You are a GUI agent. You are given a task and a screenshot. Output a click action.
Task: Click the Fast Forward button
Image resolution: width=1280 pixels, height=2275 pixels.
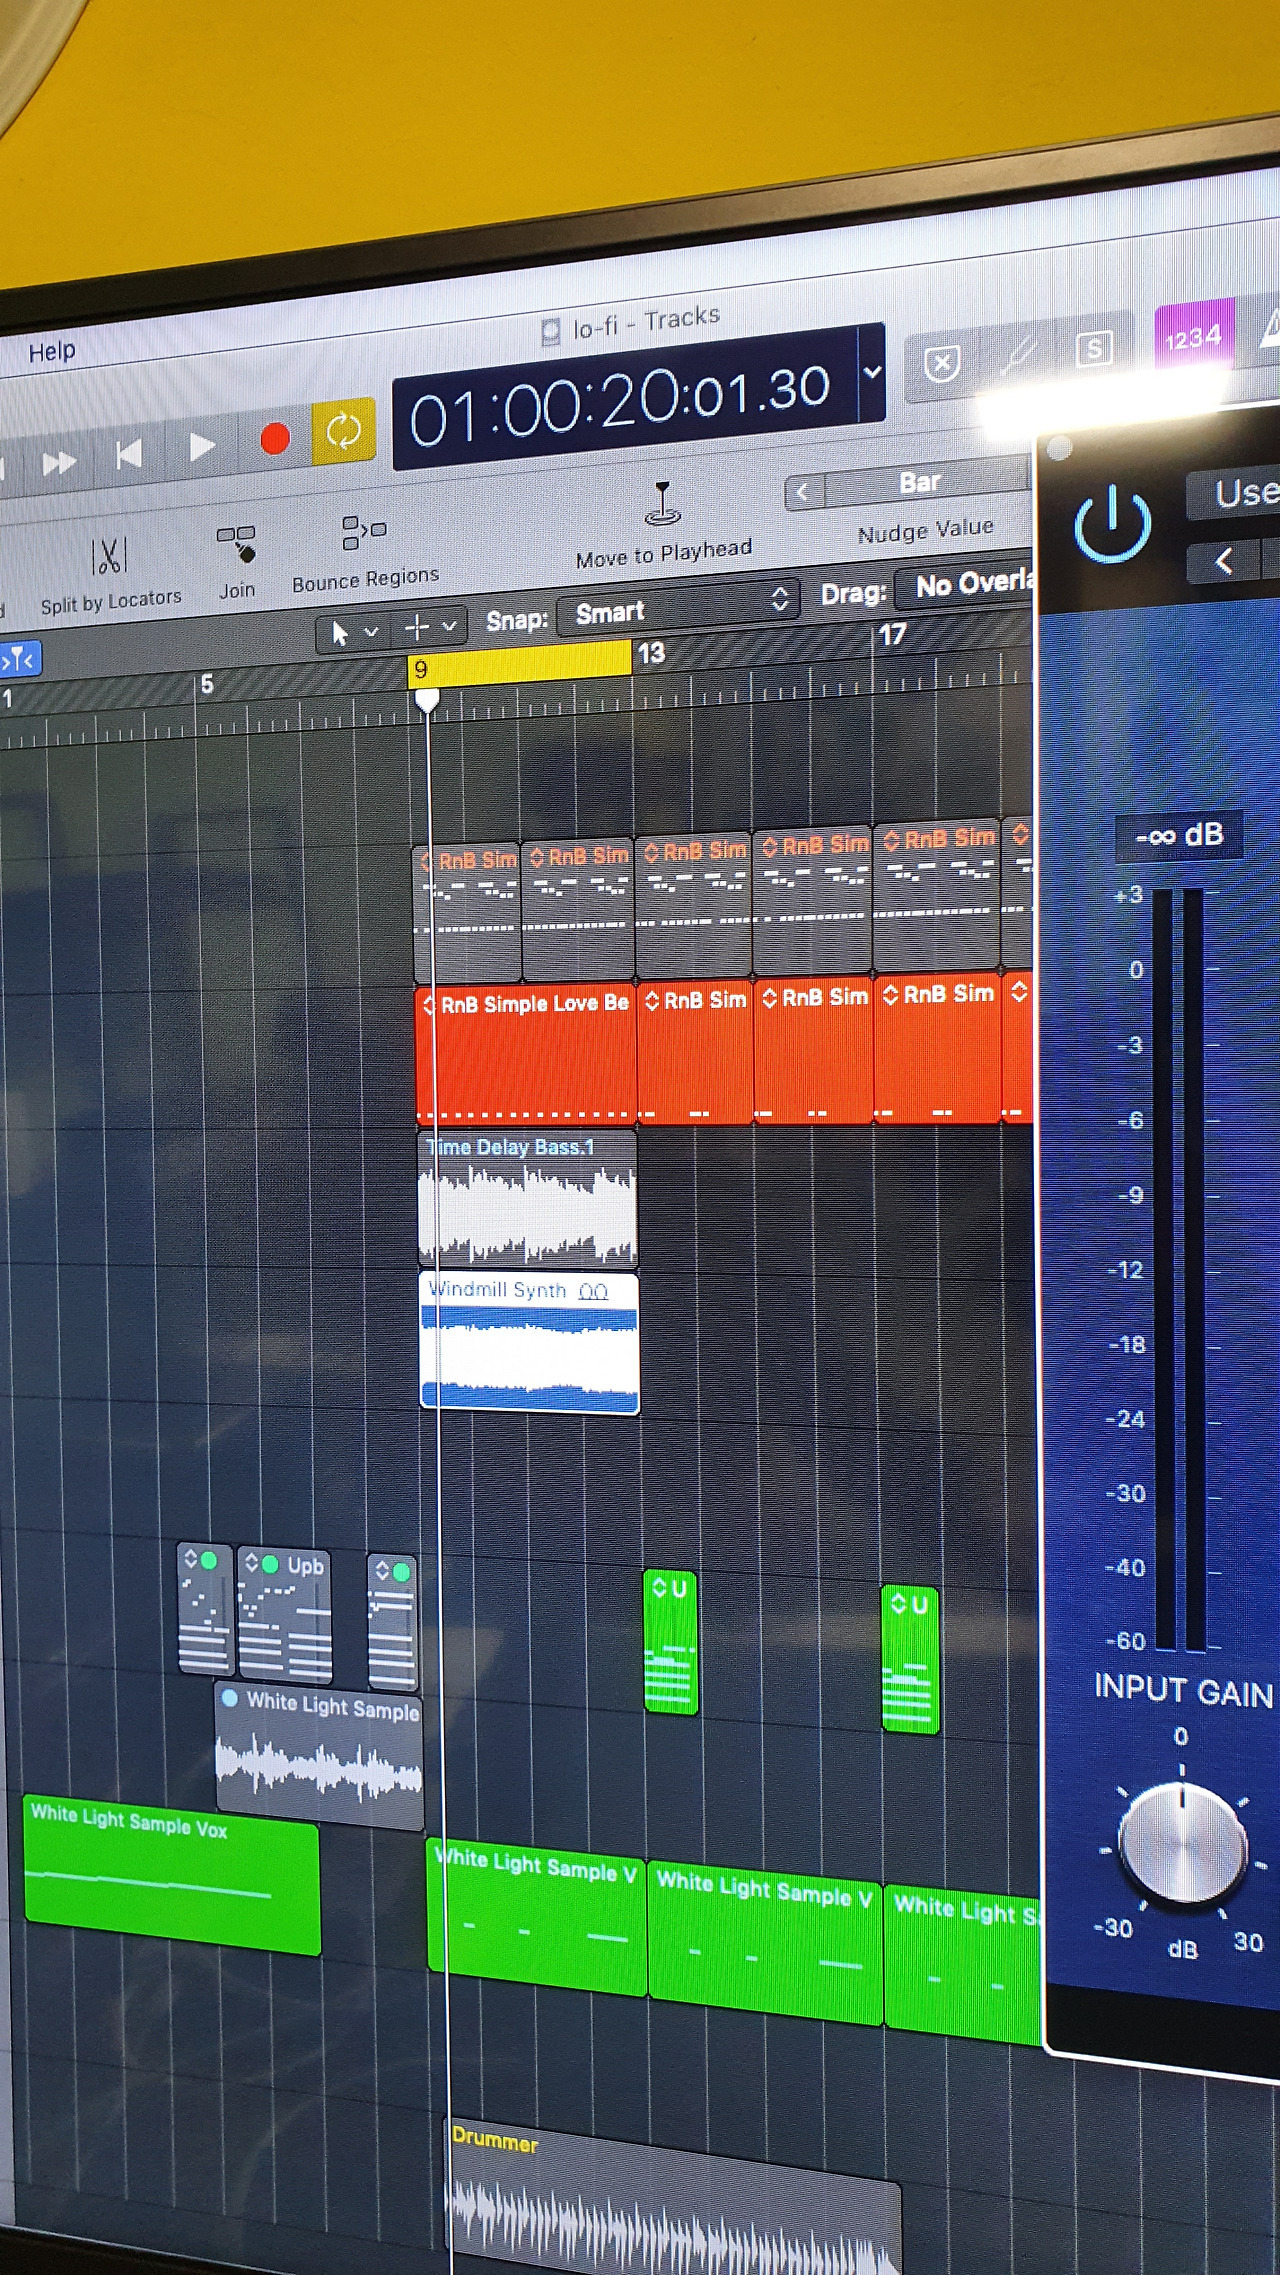pos(59,462)
